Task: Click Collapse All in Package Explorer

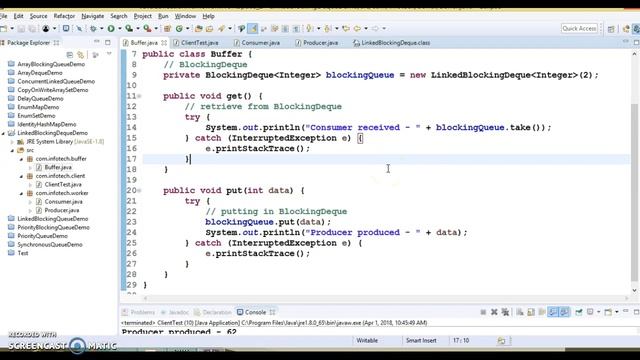Action: 70,55
